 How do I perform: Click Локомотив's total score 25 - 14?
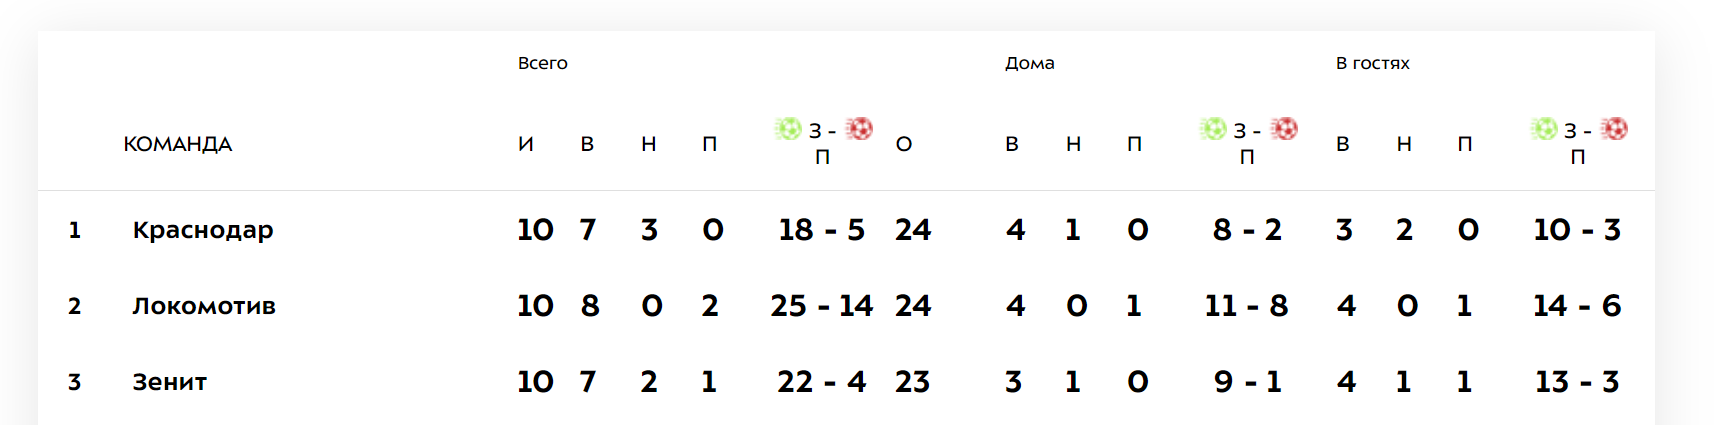click(822, 306)
